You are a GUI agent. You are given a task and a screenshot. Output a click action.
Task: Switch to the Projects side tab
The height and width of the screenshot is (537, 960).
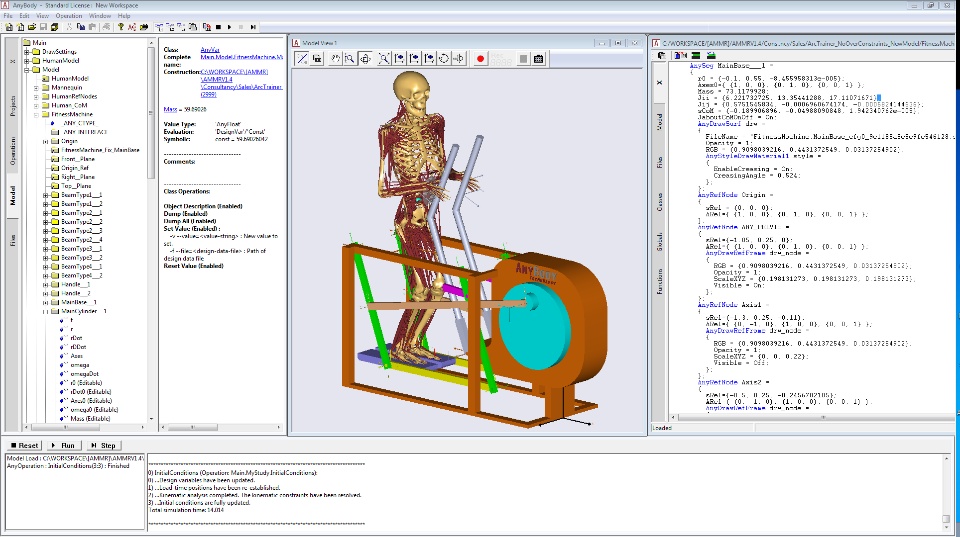[13, 106]
